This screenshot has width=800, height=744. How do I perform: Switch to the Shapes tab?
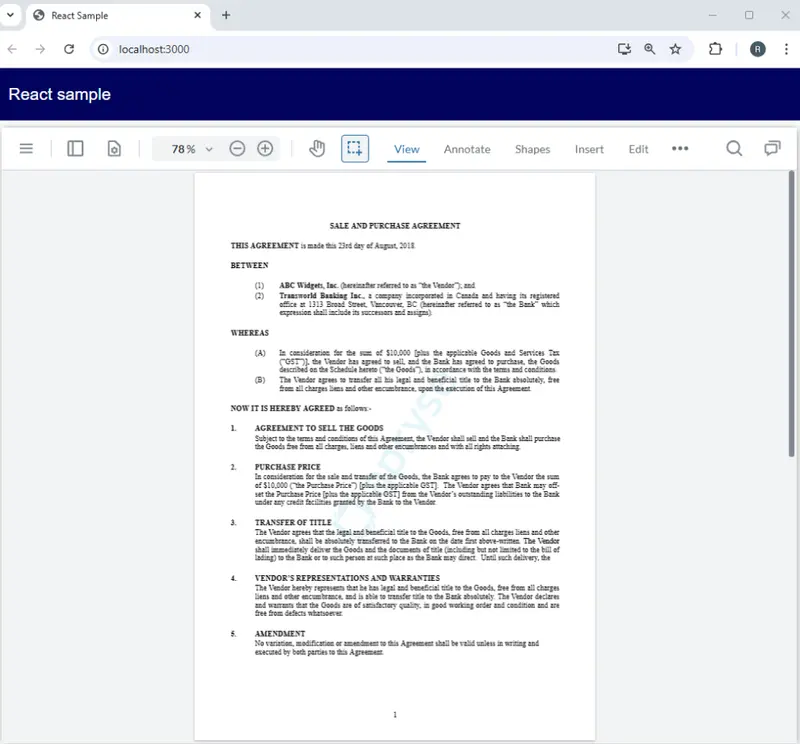(532, 150)
